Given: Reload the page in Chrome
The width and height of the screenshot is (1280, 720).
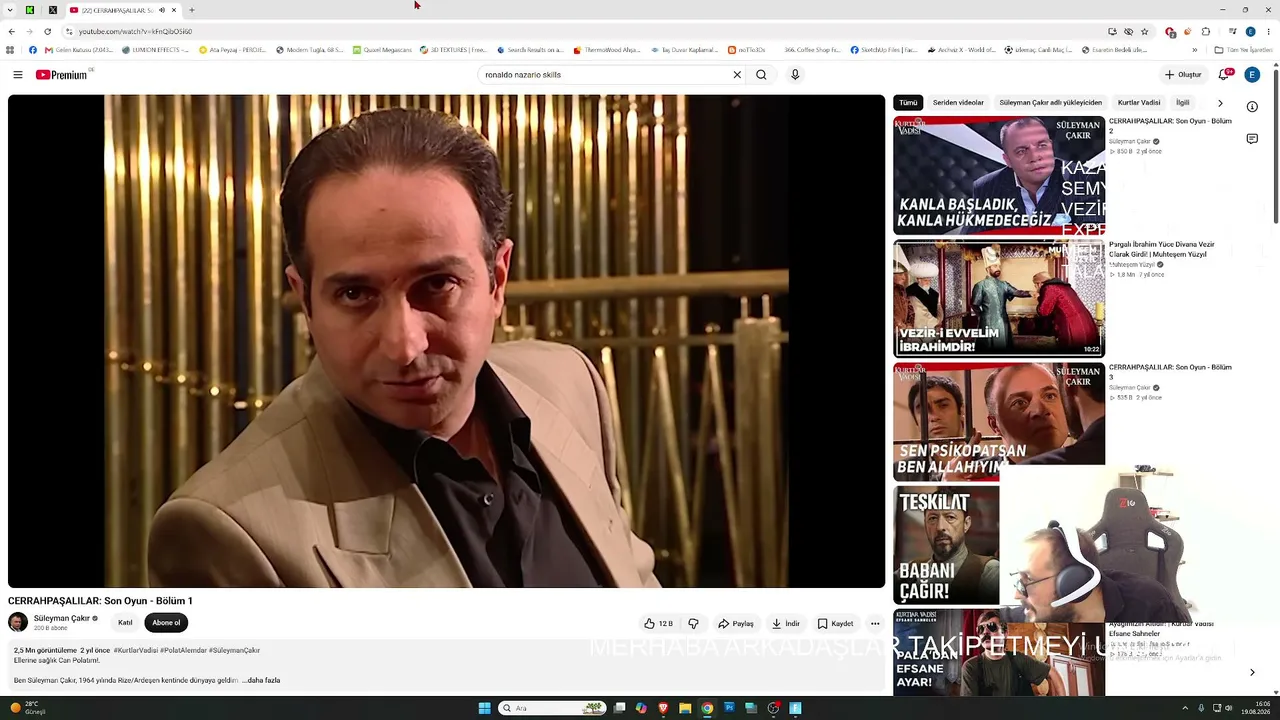Looking at the screenshot, I should (47, 31).
